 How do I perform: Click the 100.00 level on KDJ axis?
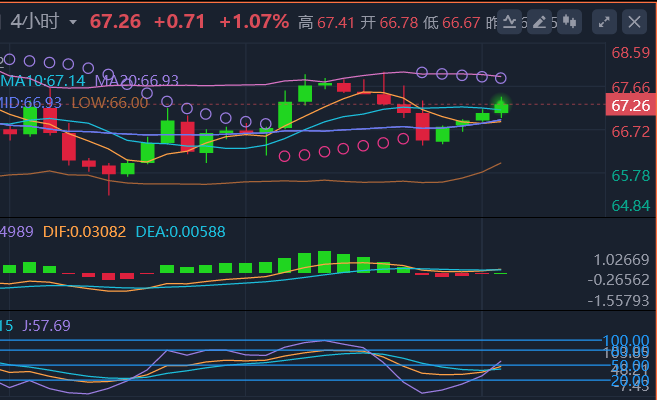point(627,340)
